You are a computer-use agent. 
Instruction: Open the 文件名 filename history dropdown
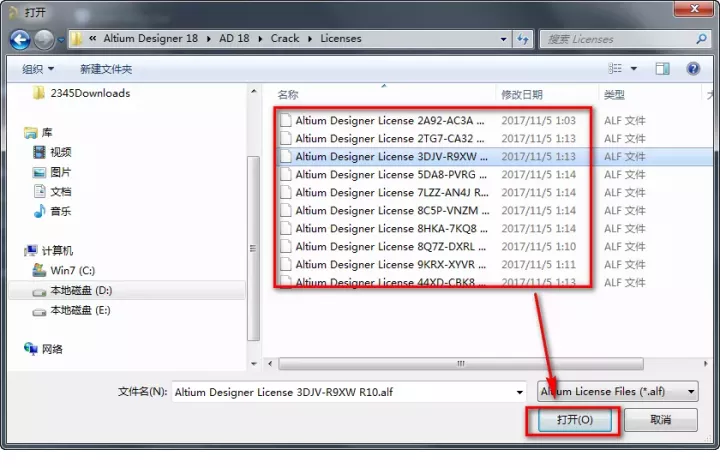[519, 392]
